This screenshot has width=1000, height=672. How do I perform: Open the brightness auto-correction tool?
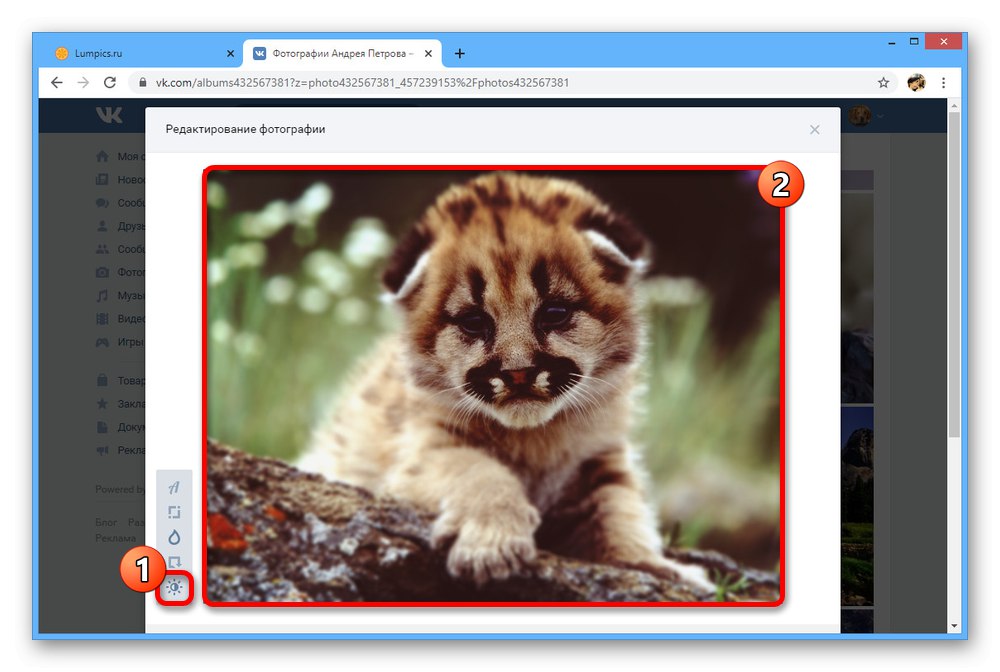(174, 588)
